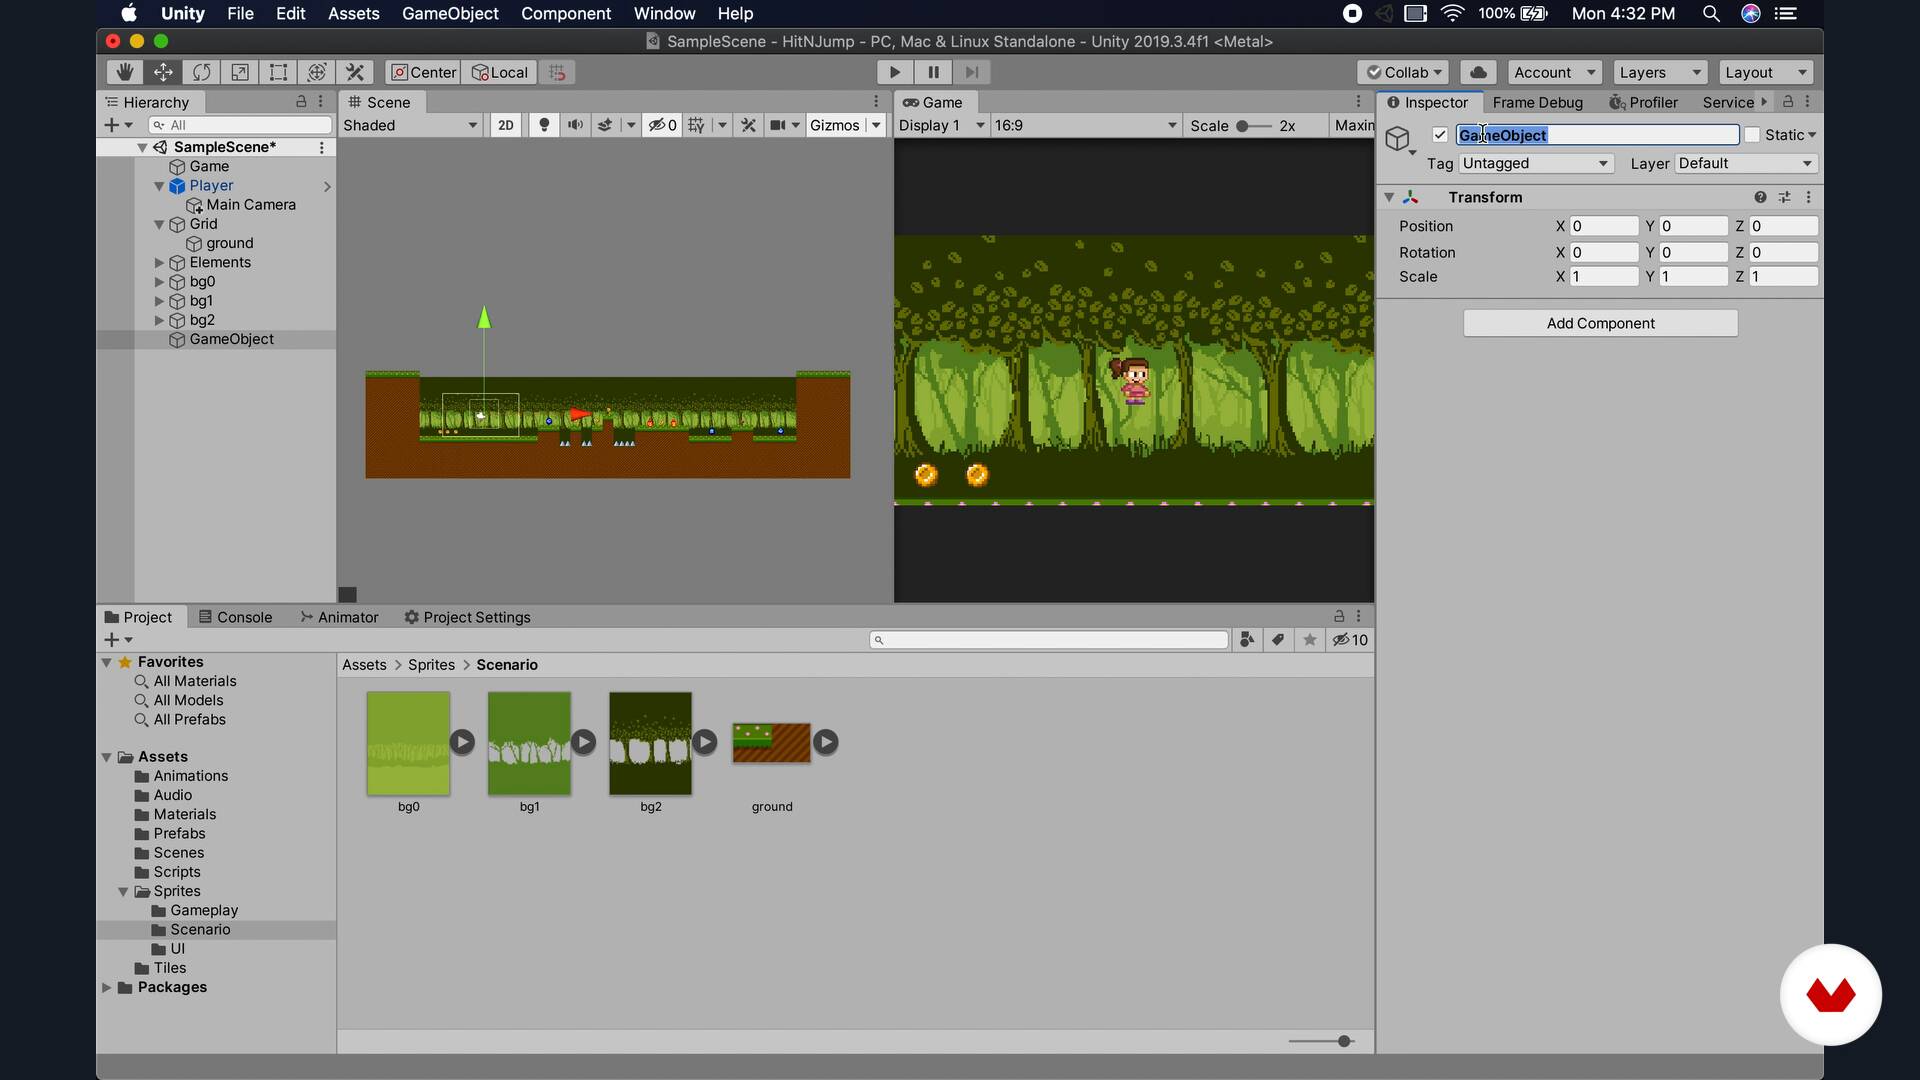
Task: Switch to the Animator tab
Action: (339, 617)
